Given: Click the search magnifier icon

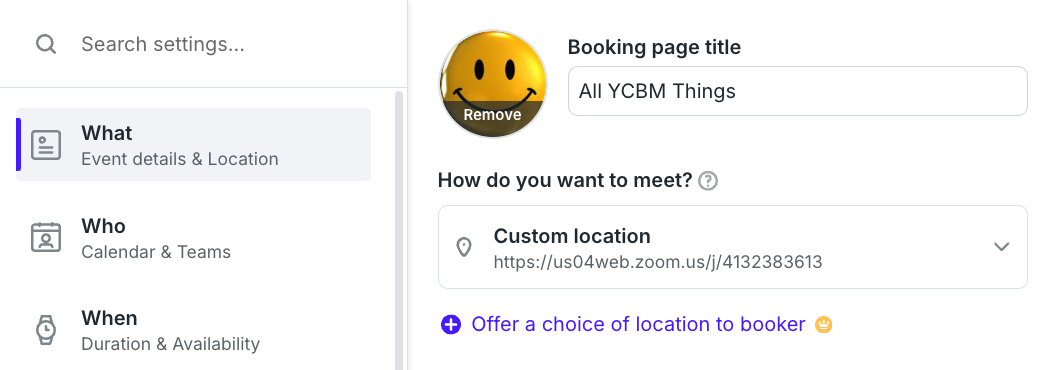Looking at the screenshot, I should pyautogui.click(x=46, y=44).
